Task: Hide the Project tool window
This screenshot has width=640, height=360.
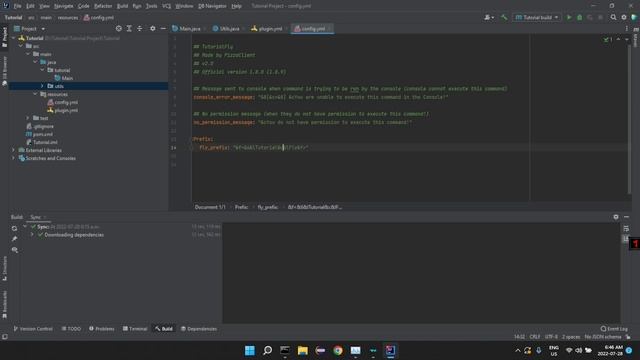Action: (163, 29)
